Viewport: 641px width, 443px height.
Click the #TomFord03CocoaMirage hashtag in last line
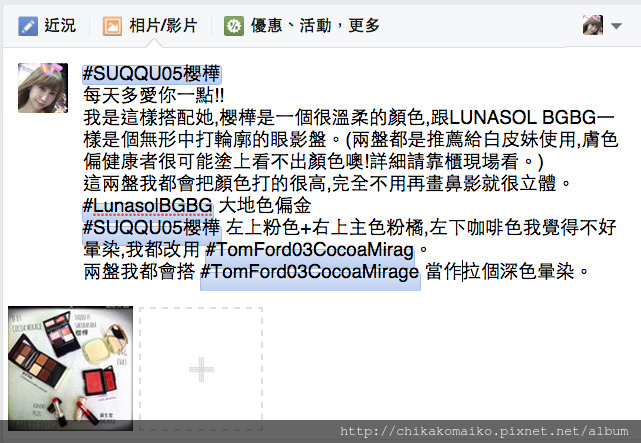[310, 271]
